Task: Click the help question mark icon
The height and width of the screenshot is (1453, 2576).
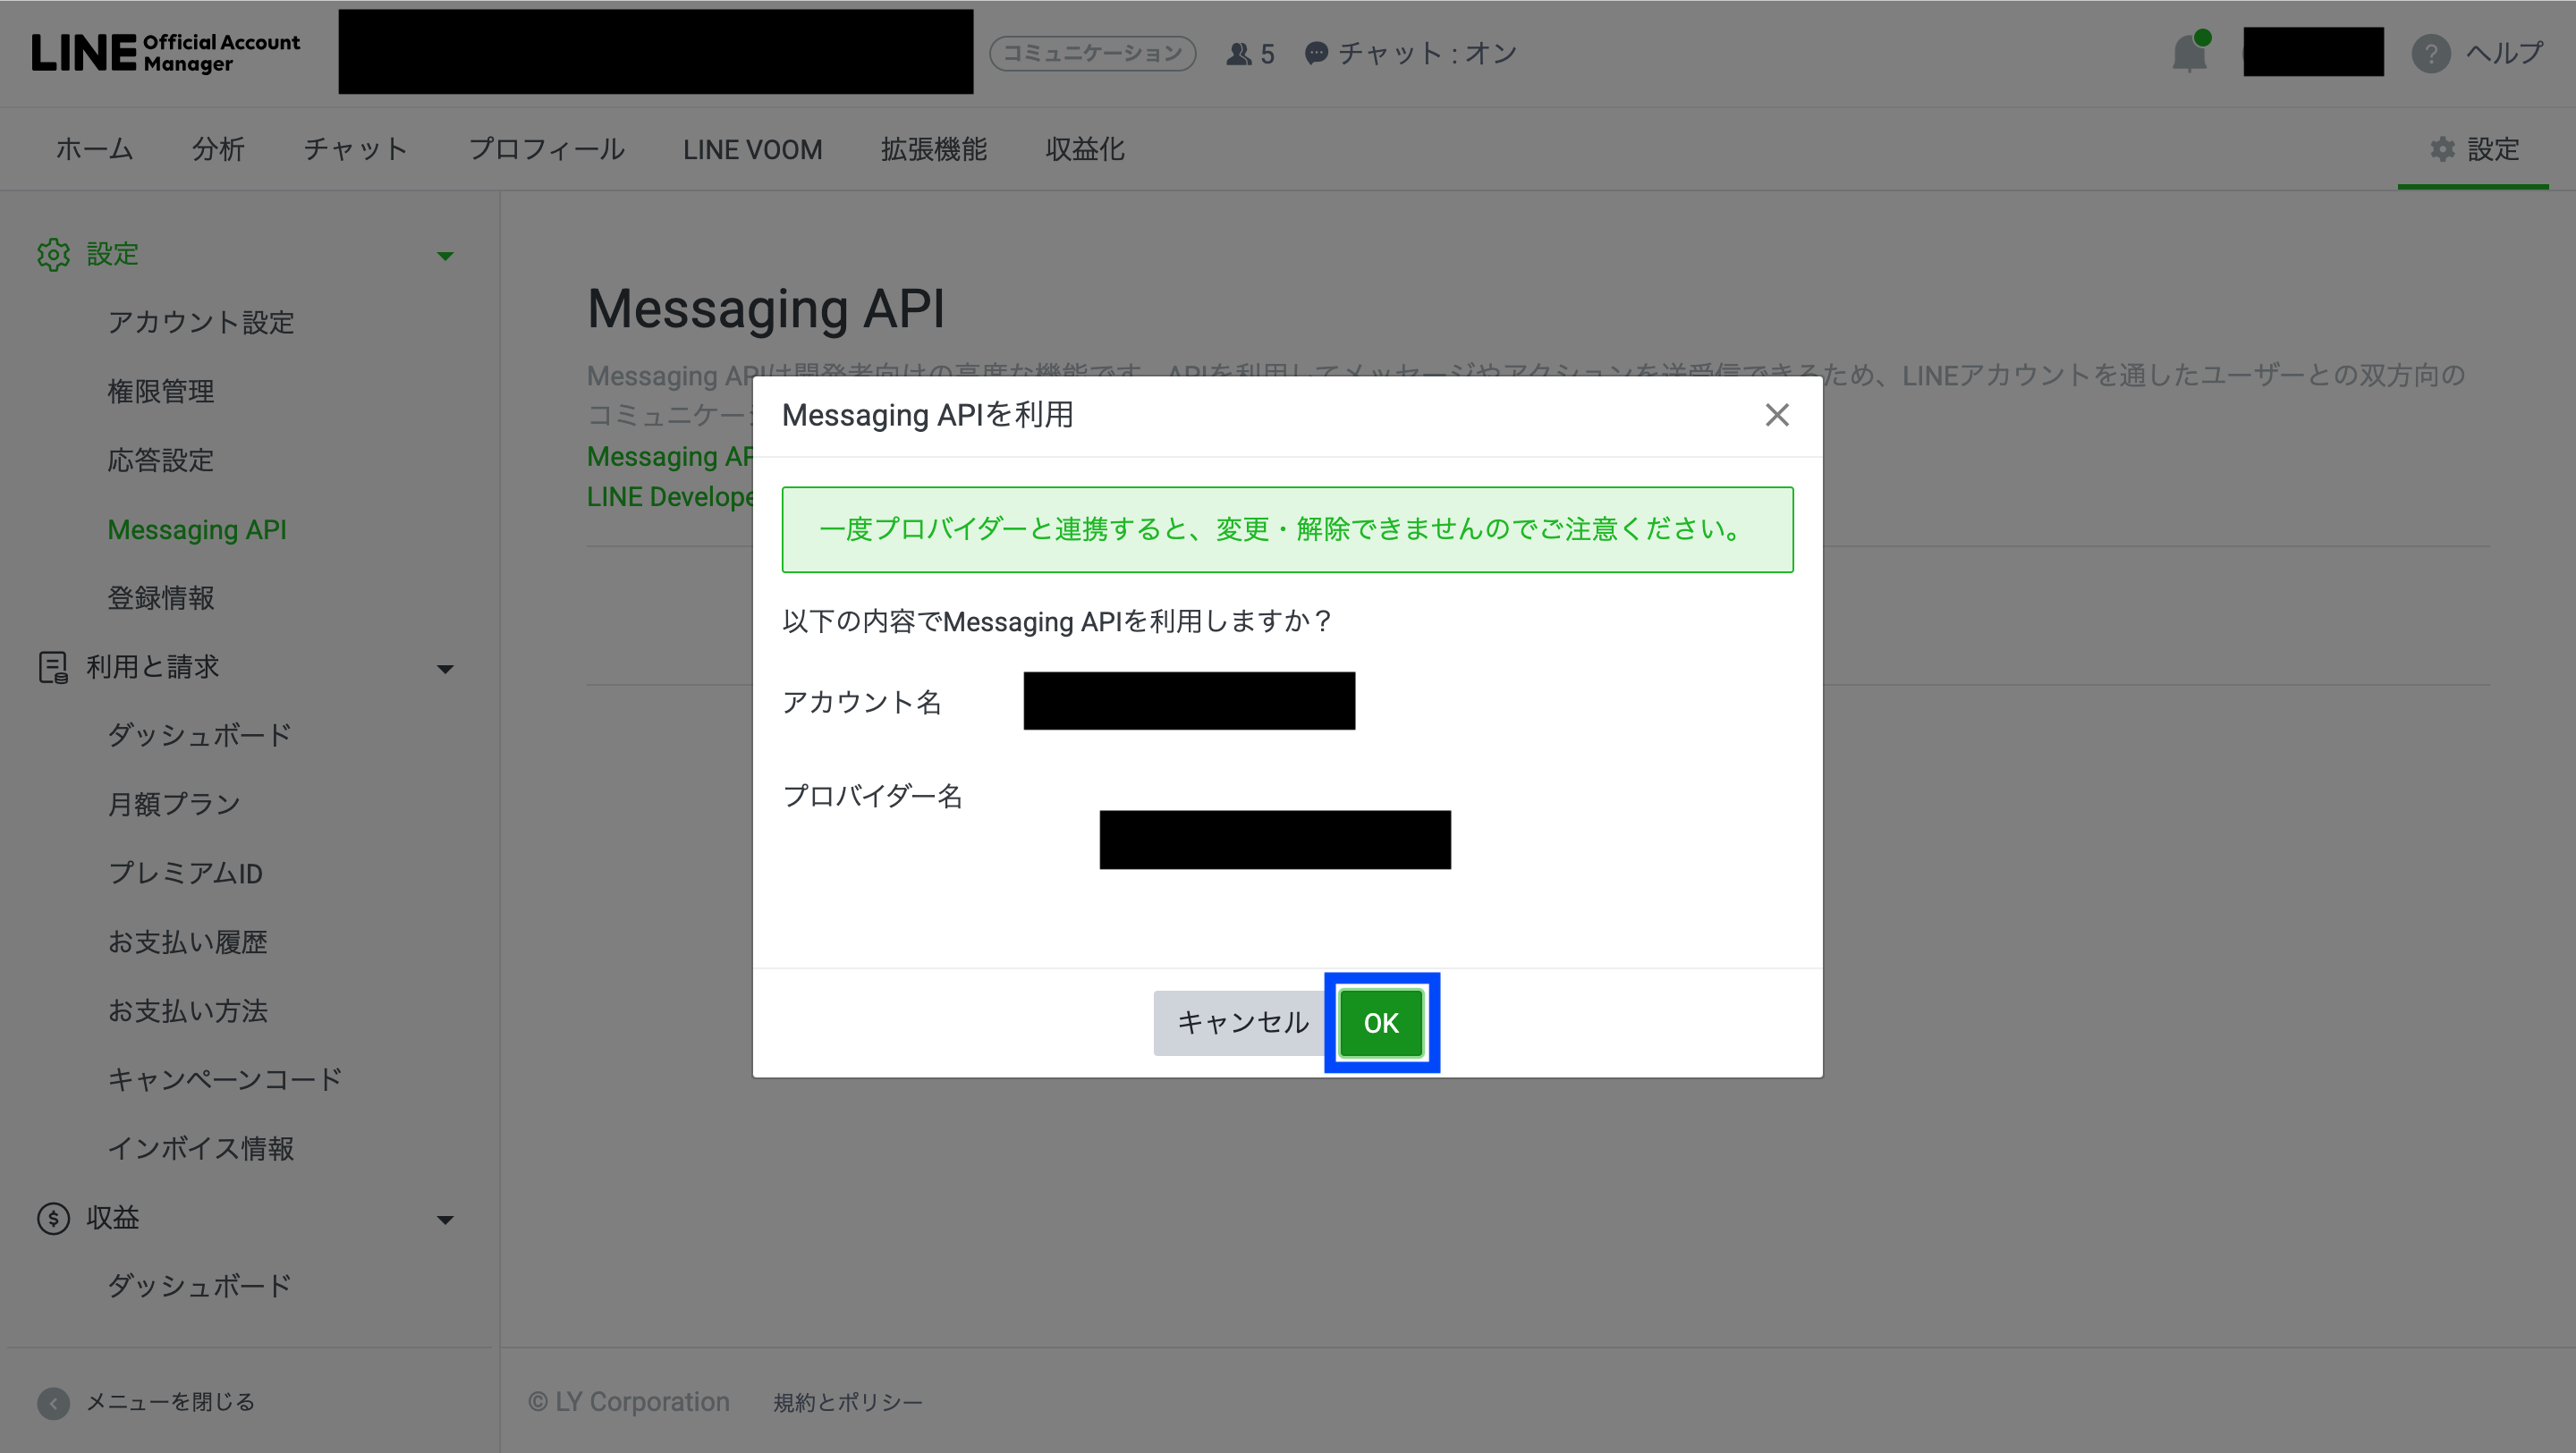Action: (x=2430, y=53)
